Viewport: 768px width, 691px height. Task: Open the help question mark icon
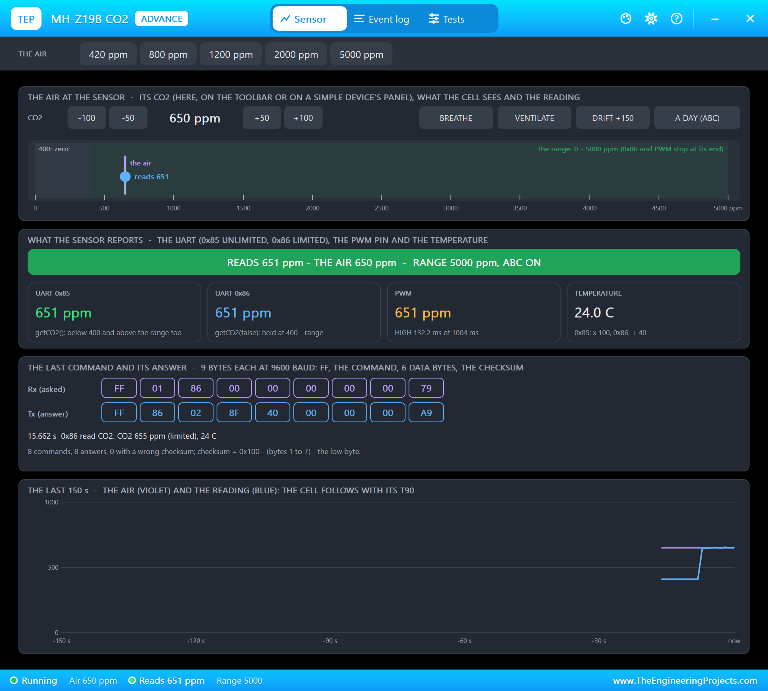676,19
